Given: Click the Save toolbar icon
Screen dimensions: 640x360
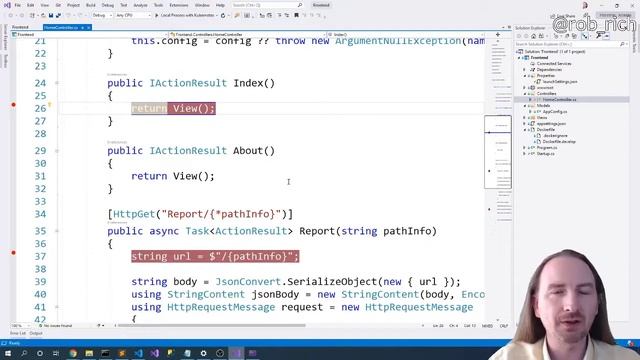Looking at the screenshot, I should click(51, 16).
